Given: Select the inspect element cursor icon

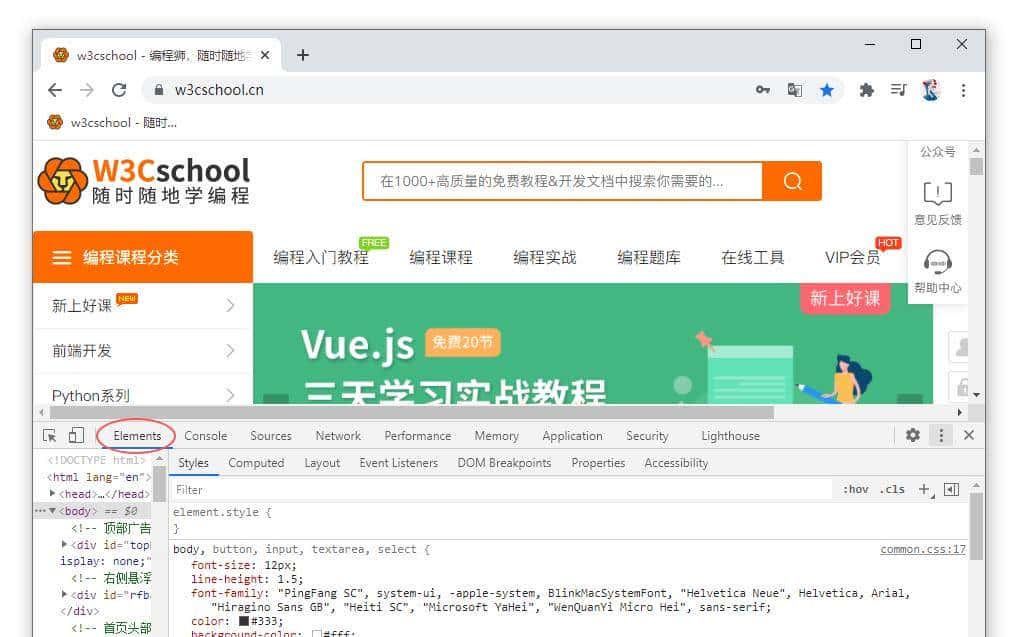Looking at the screenshot, I should click(48, 435).
